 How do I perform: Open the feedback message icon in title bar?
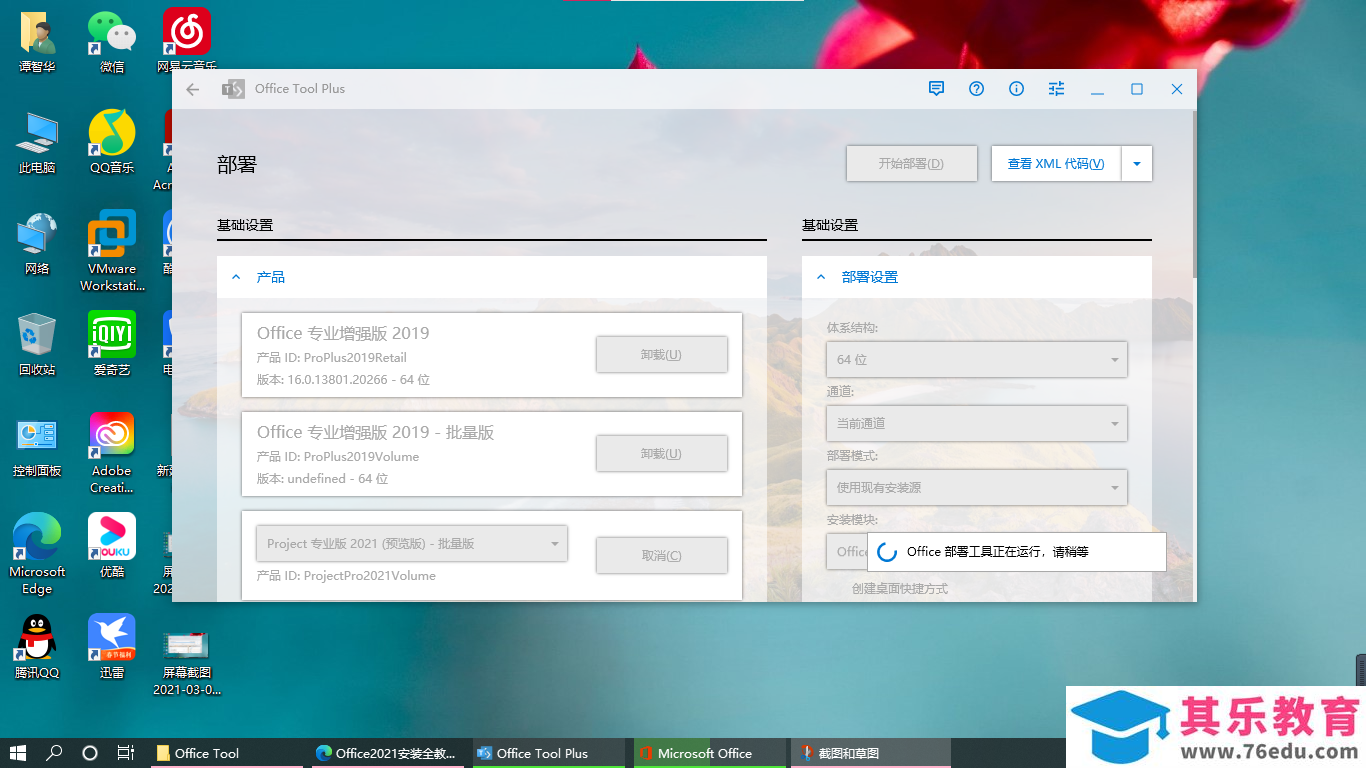coord(936,89)
